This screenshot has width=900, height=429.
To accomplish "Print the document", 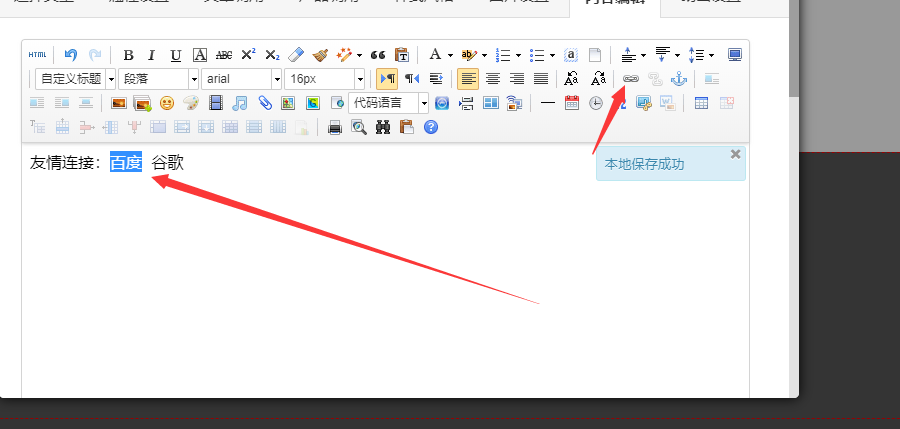I will click(335, 127).
